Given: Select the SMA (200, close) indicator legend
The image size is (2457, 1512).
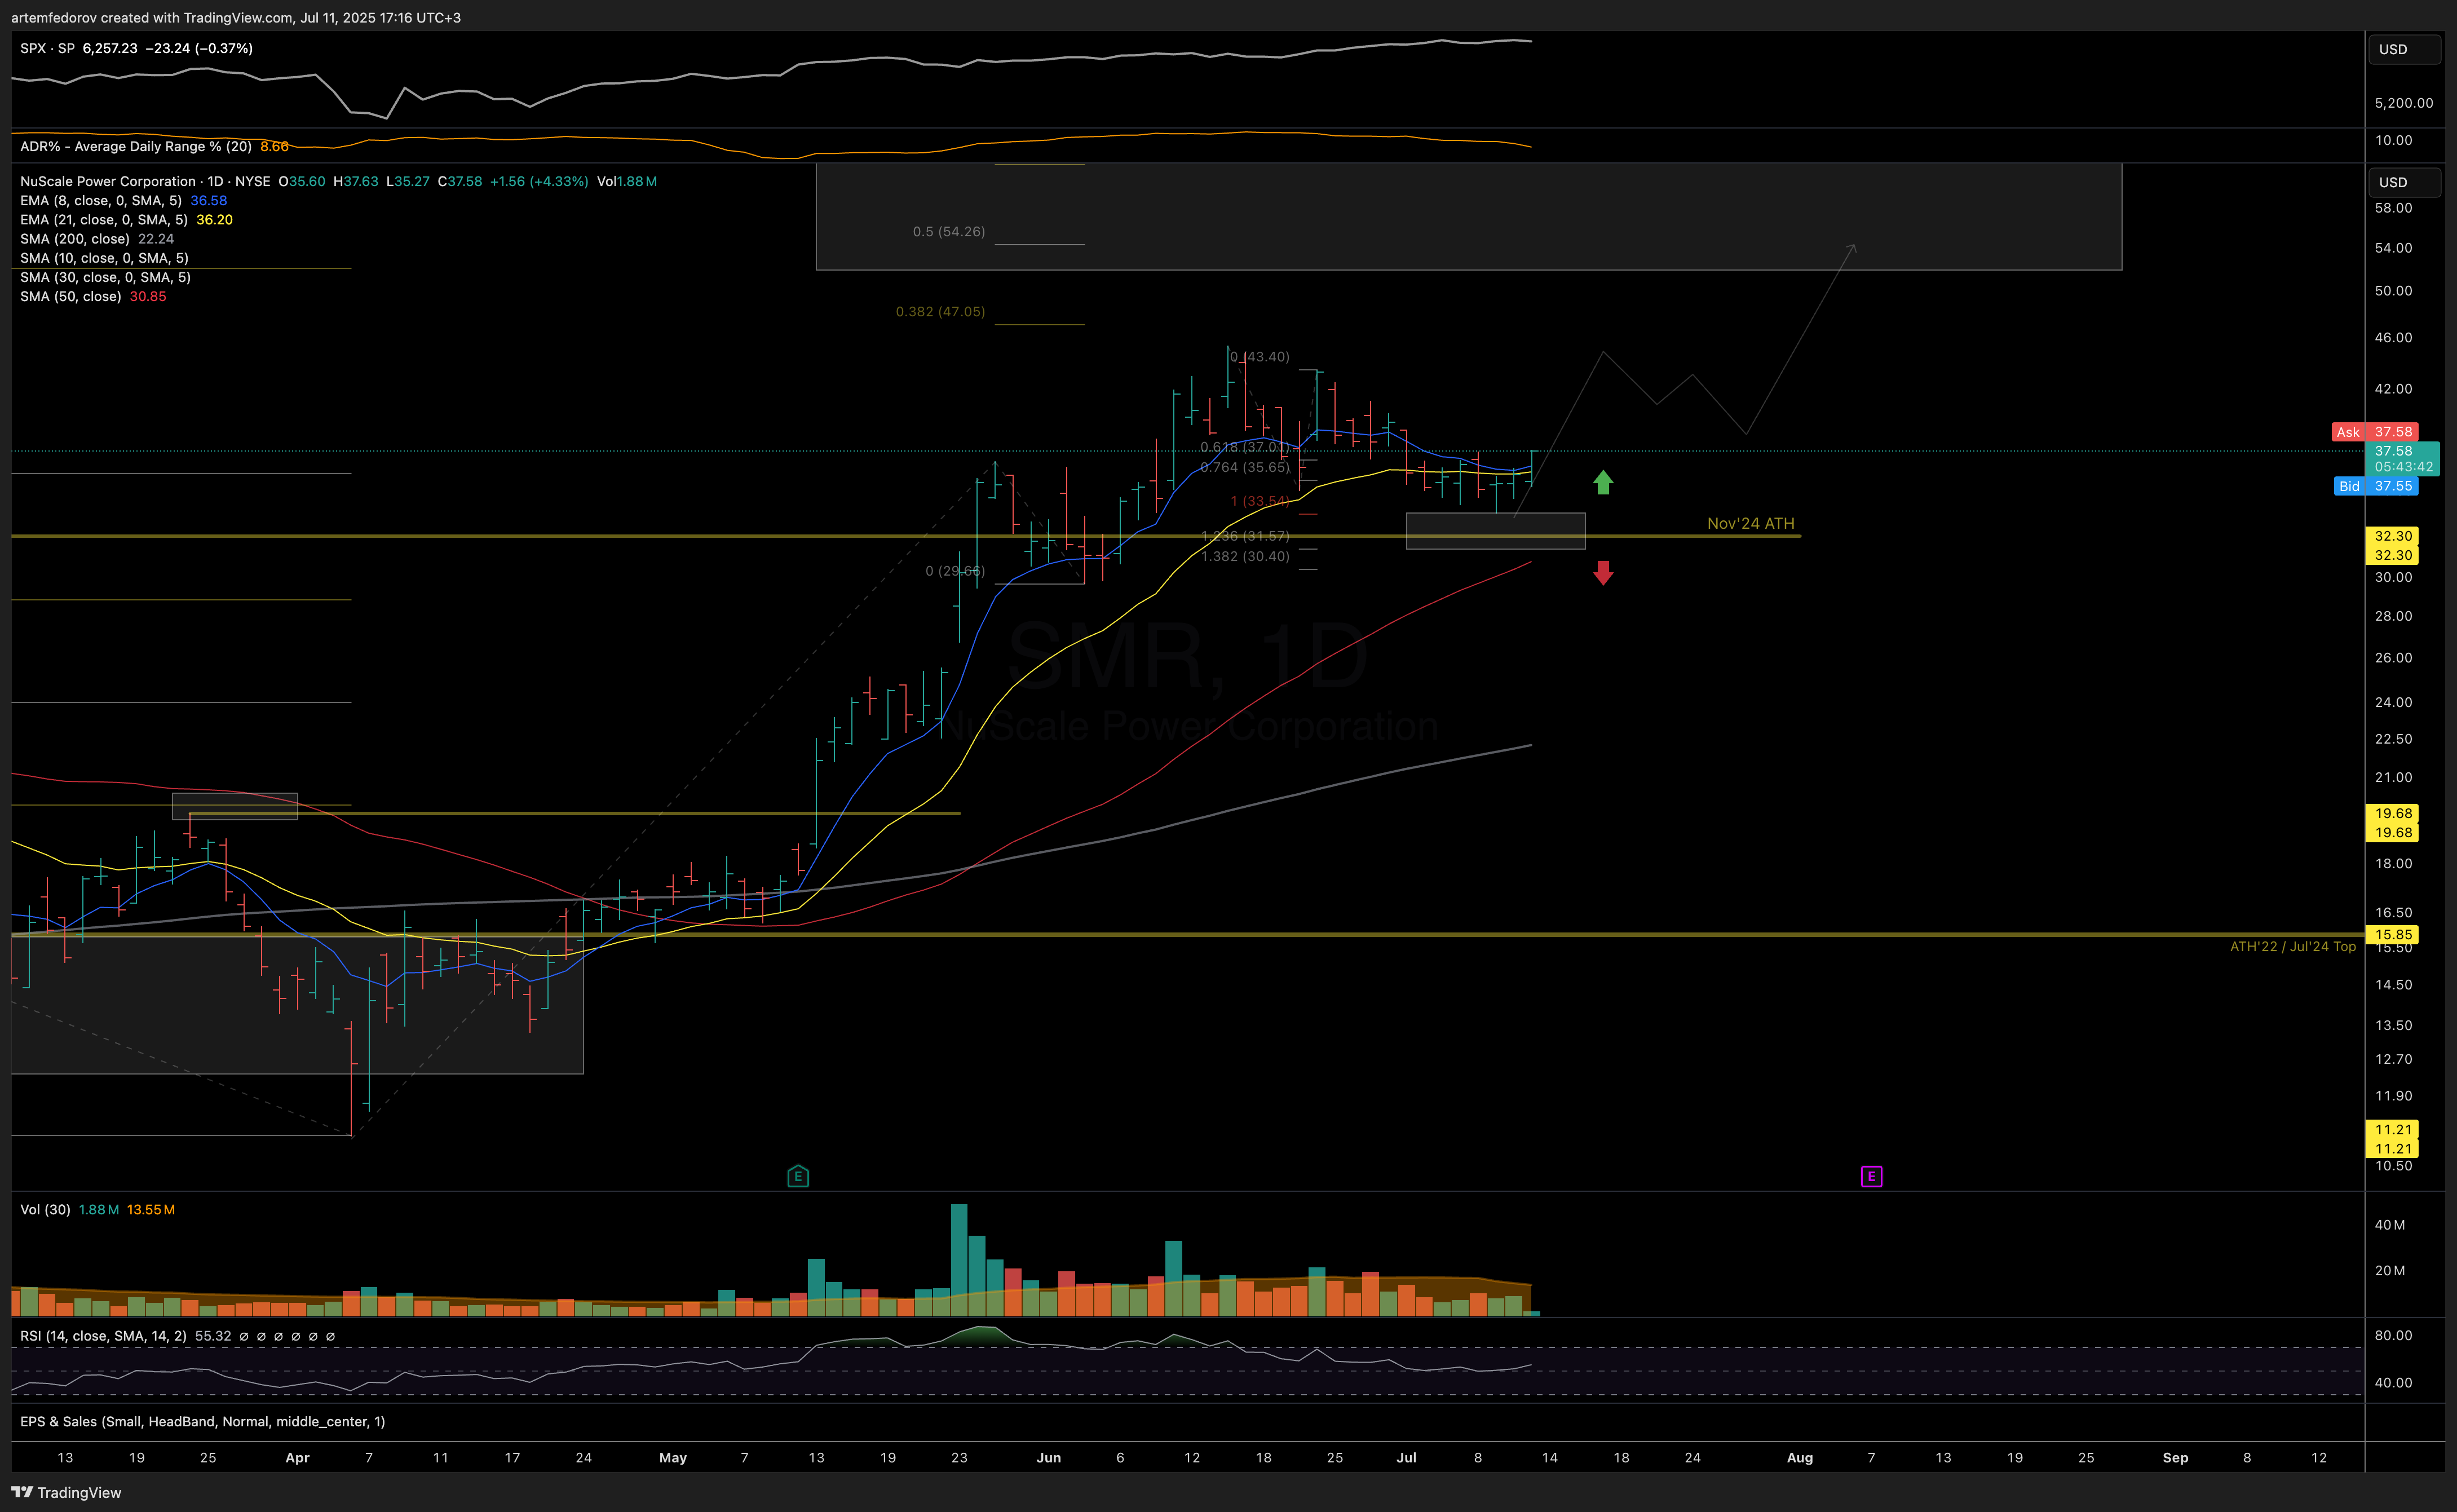Looking at the screenshot, I should pos(75,239).
